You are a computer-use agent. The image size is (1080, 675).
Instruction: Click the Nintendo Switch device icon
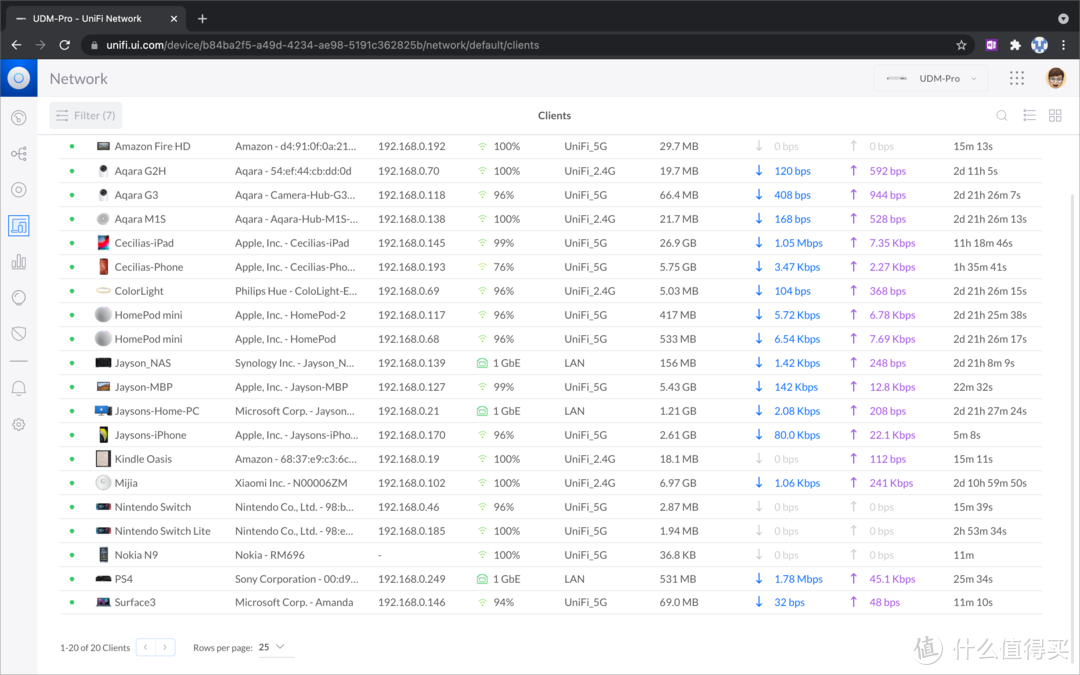pos(103,507)
